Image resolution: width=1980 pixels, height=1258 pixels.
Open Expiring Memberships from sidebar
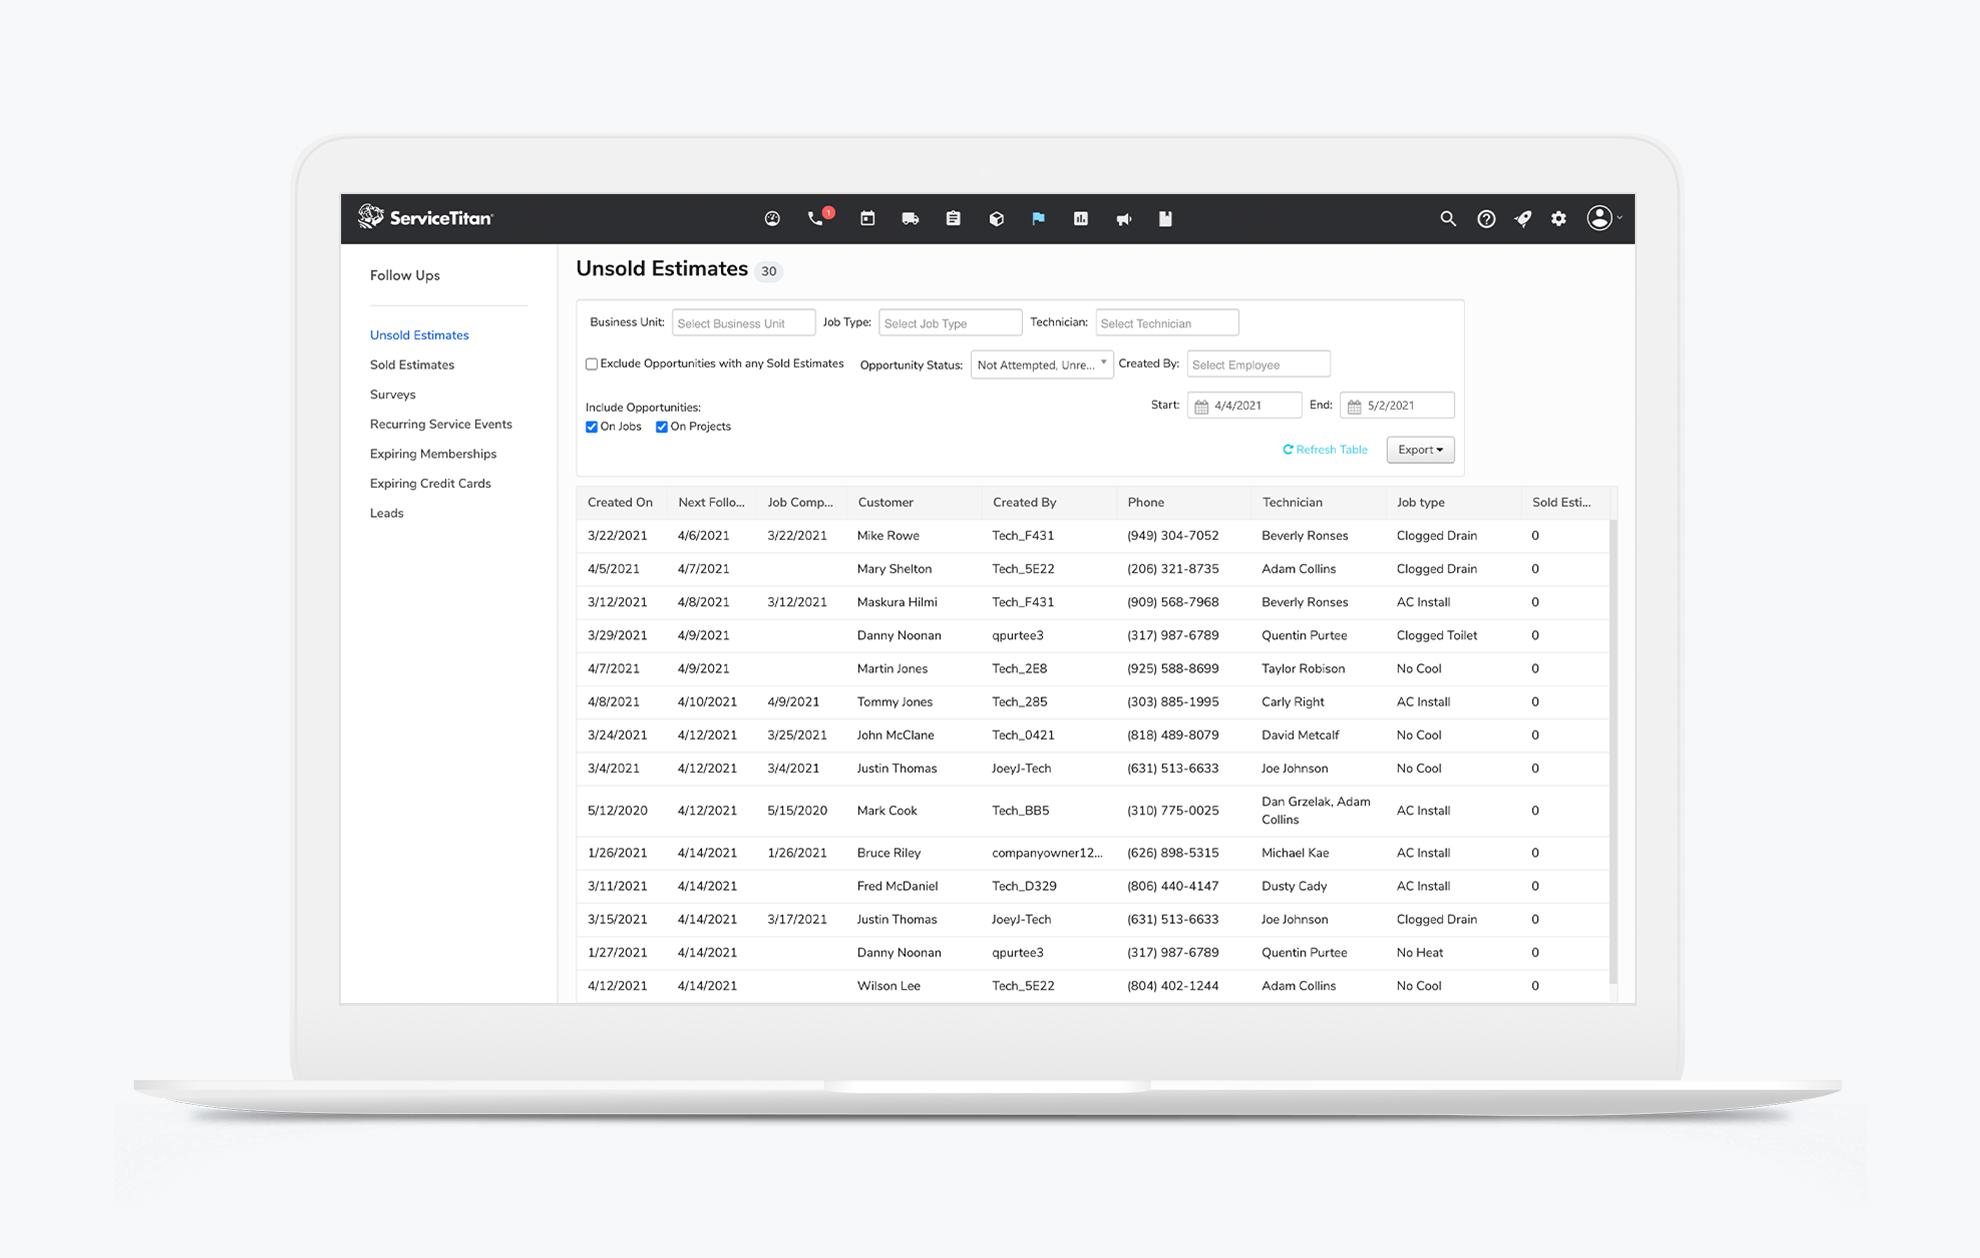pyautogui.click(x=433, y=453)
